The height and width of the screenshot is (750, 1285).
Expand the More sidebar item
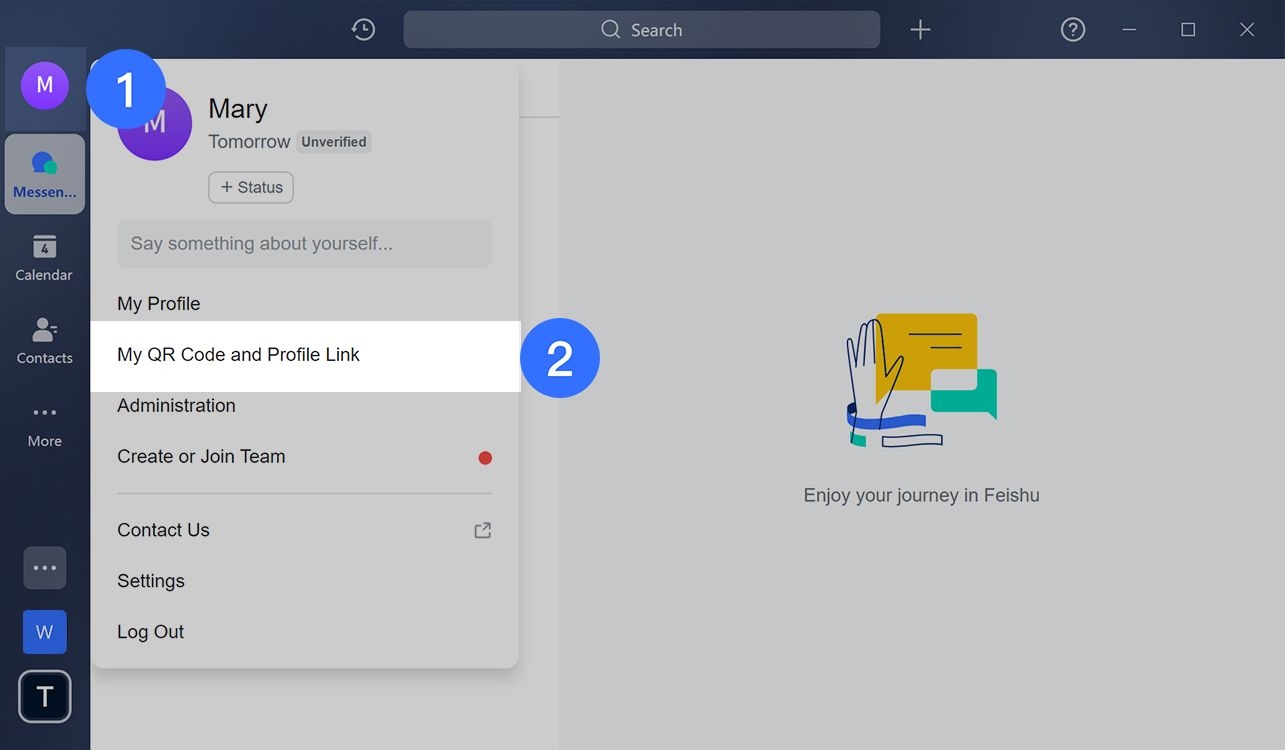pos(44,424)
